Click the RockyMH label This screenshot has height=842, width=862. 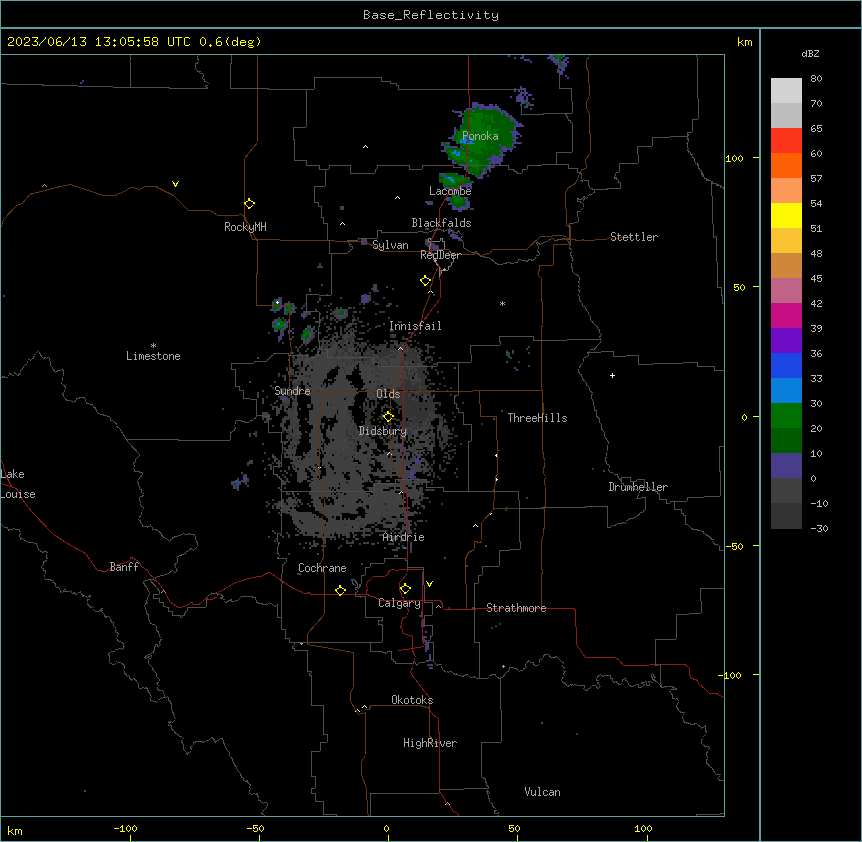tap(245, 227)
